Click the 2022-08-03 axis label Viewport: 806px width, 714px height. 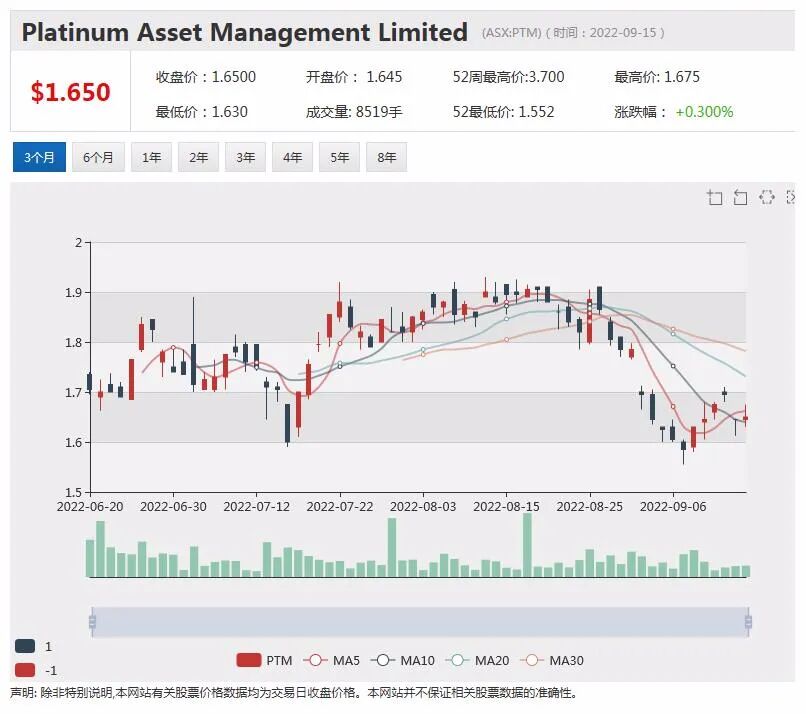(423, 507)
